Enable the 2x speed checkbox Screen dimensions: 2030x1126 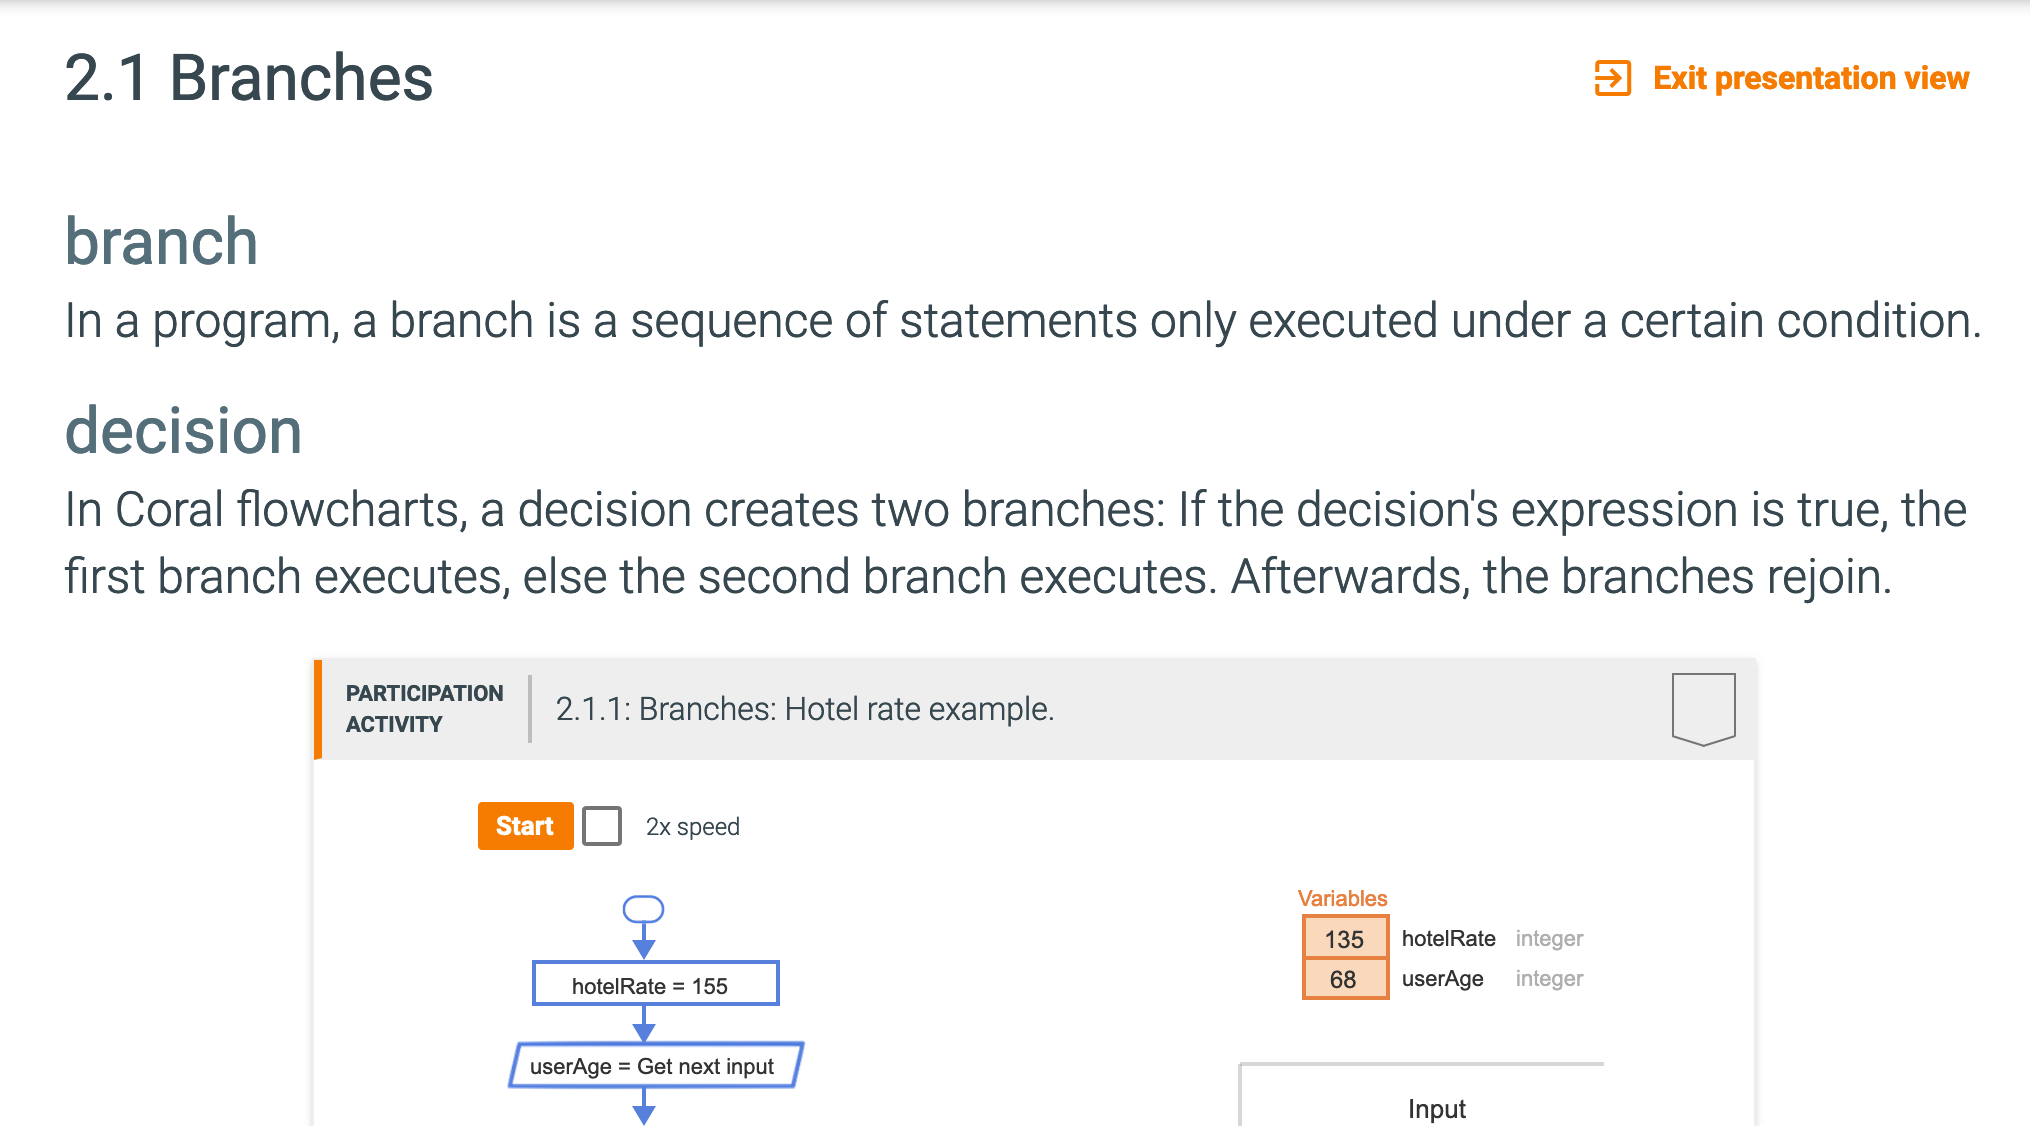coord(602,826)
